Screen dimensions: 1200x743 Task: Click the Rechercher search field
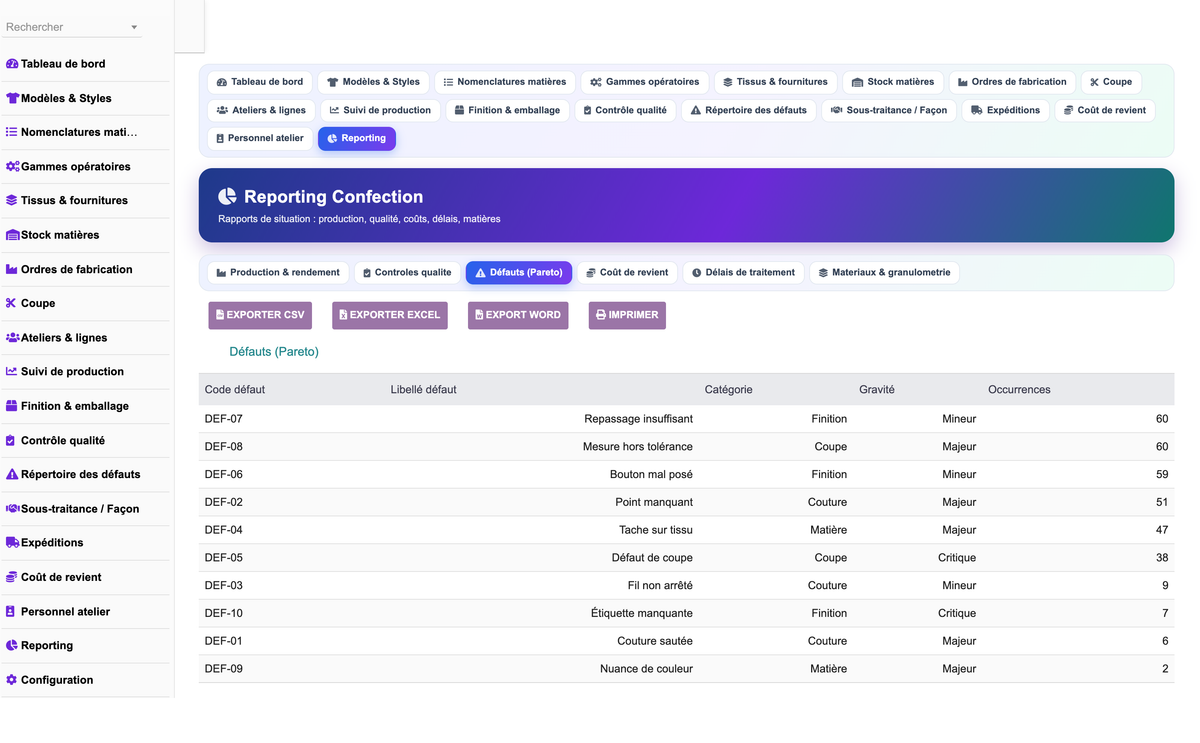tap(72, 27)
